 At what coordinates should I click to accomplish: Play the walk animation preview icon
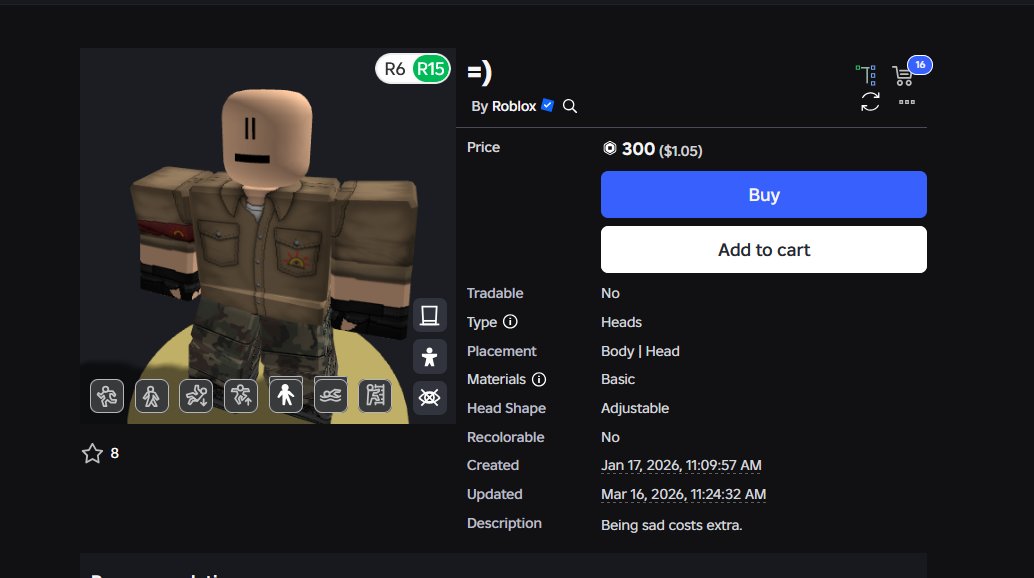152,396
